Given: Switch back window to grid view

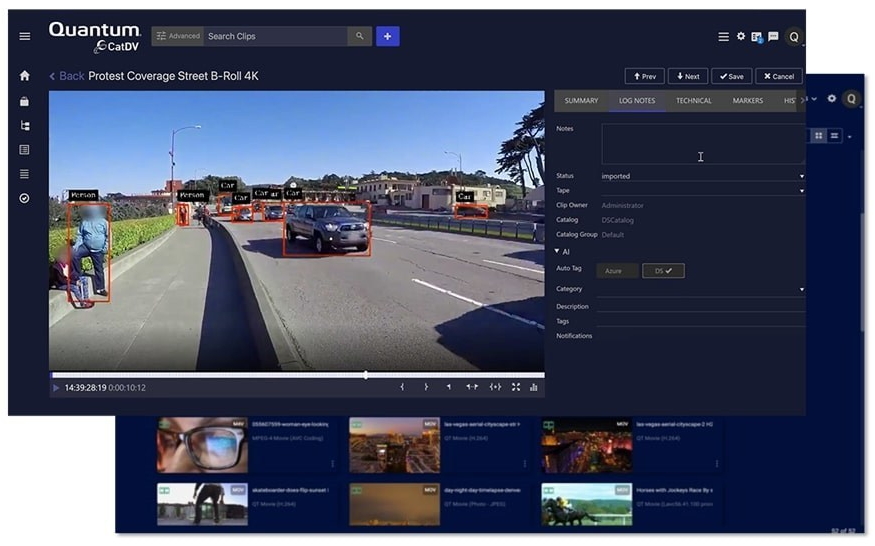Looking at the screenshot, I should pos(818,136).
